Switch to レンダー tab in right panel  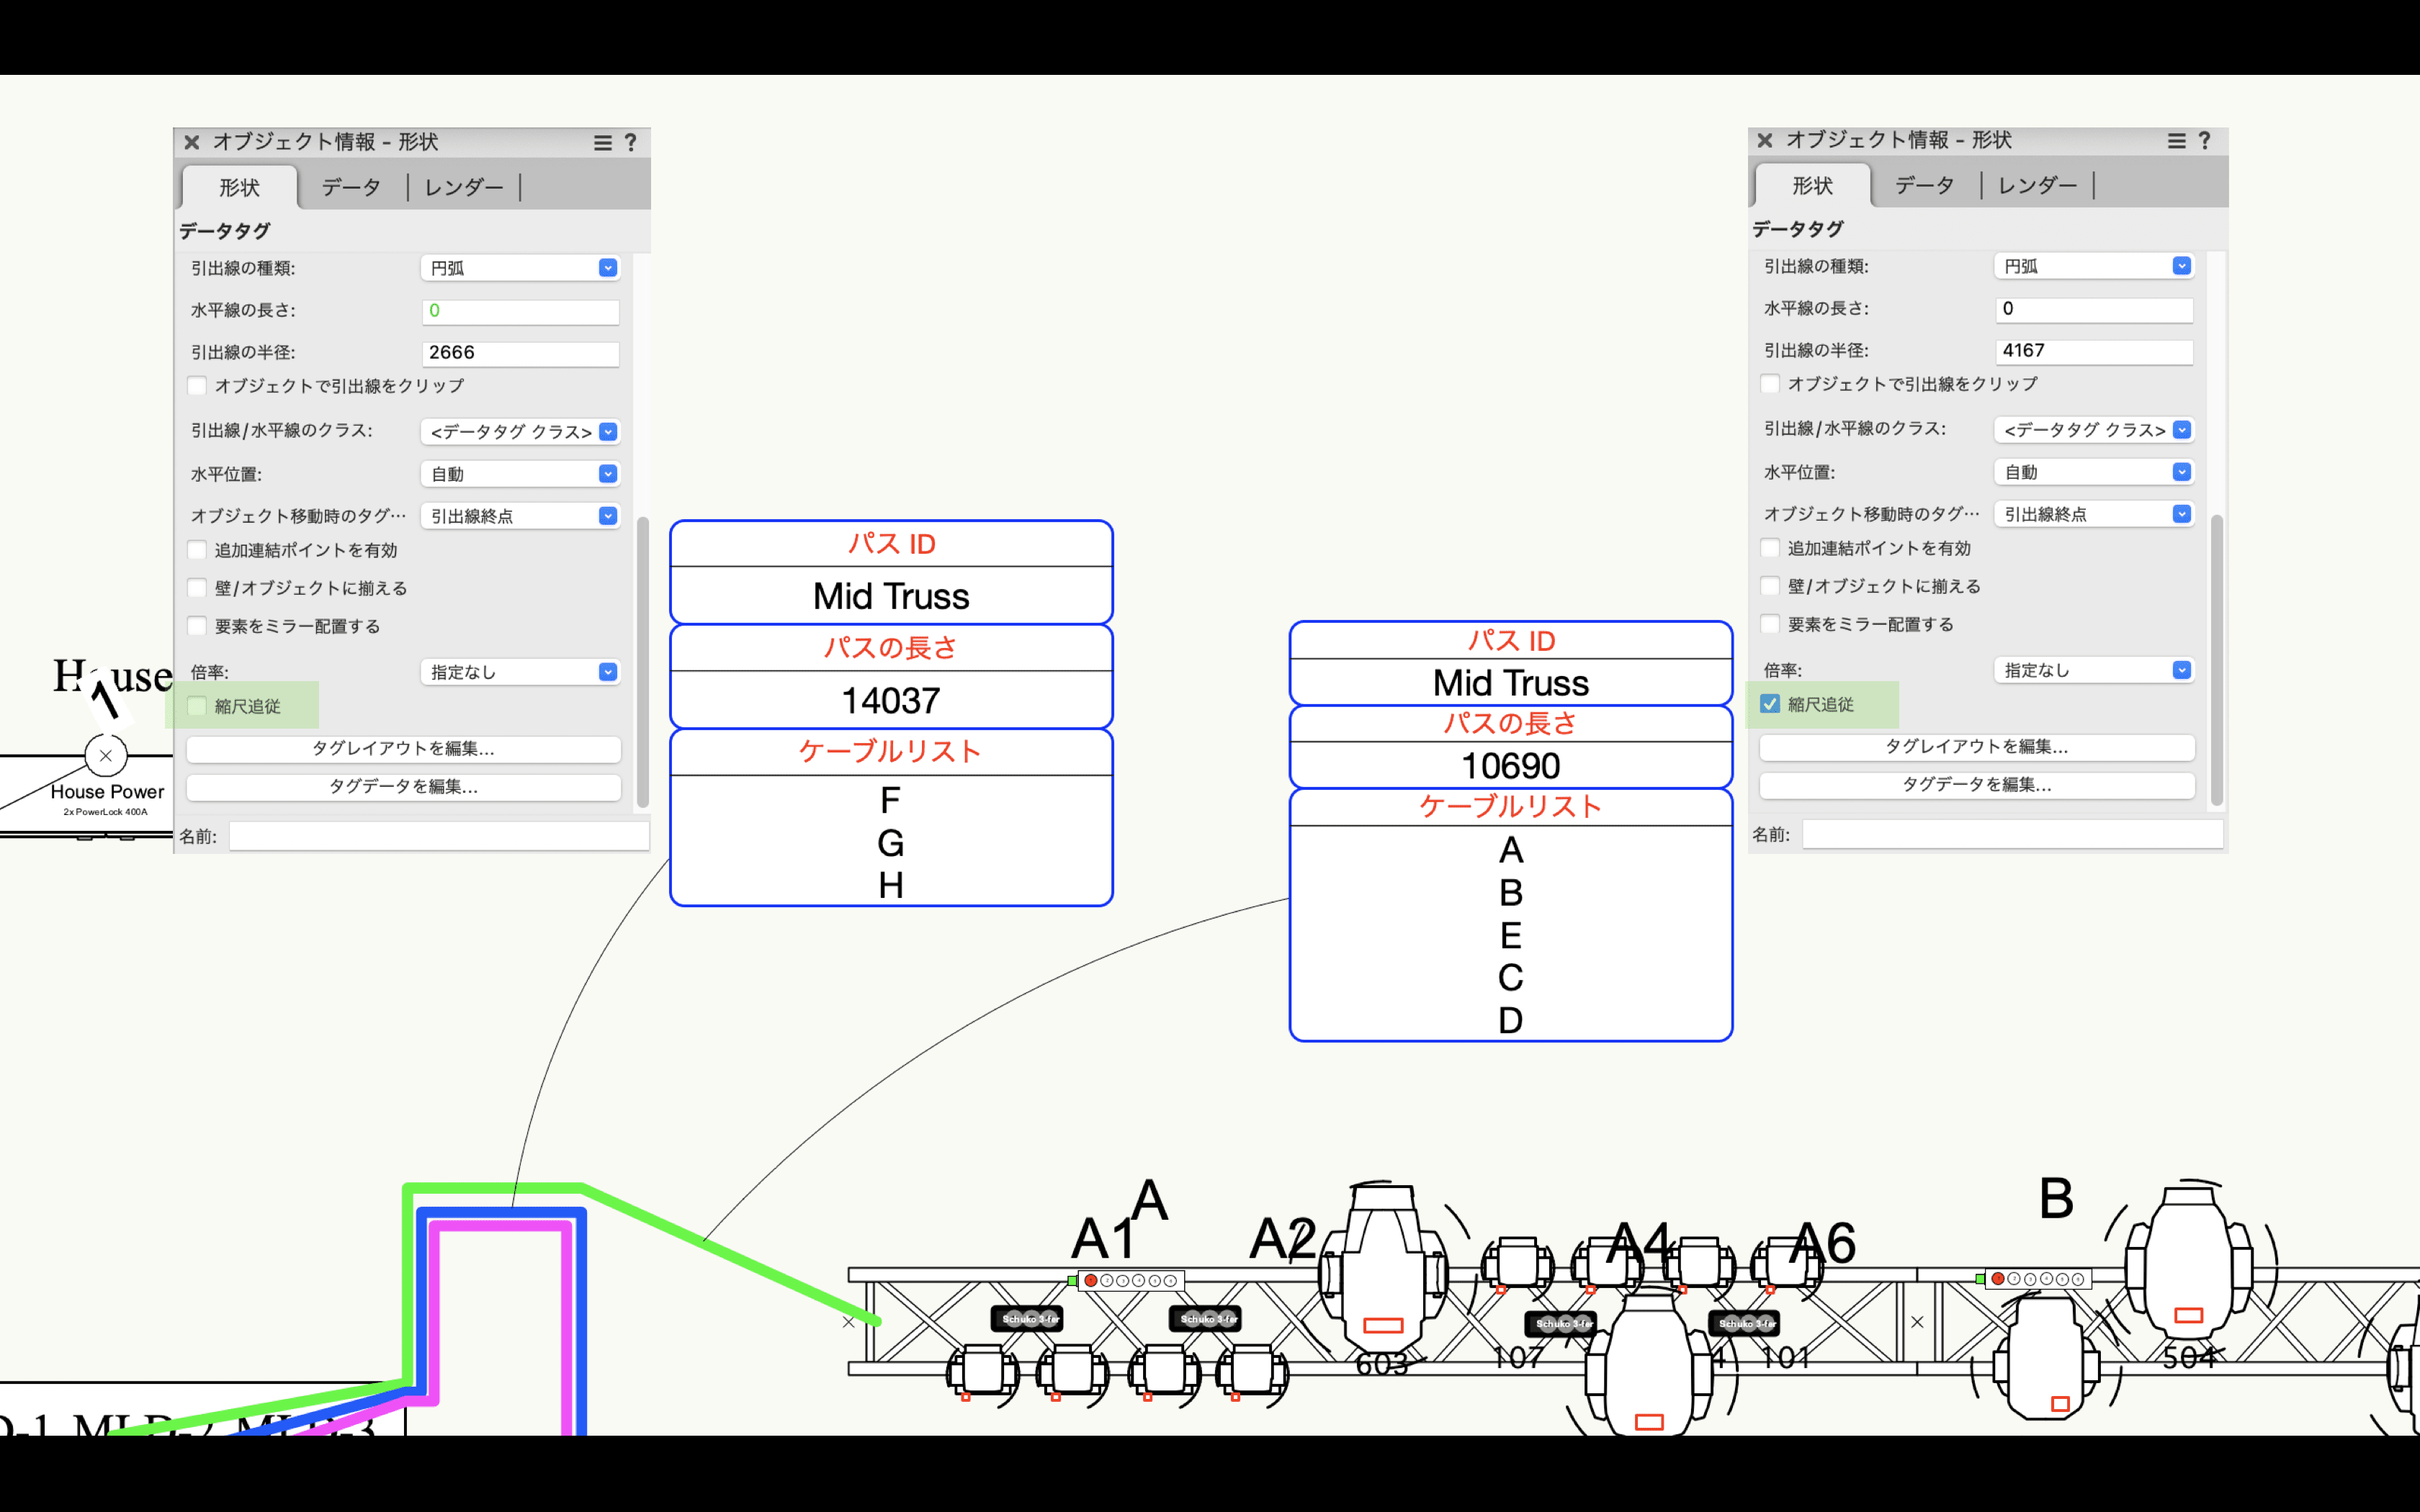[x=2037, y=186]
